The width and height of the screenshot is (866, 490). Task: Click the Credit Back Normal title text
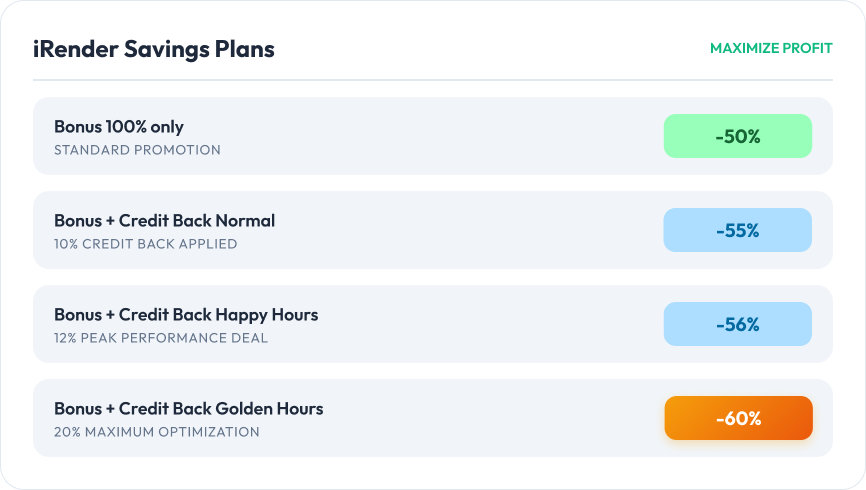(196, 221)
